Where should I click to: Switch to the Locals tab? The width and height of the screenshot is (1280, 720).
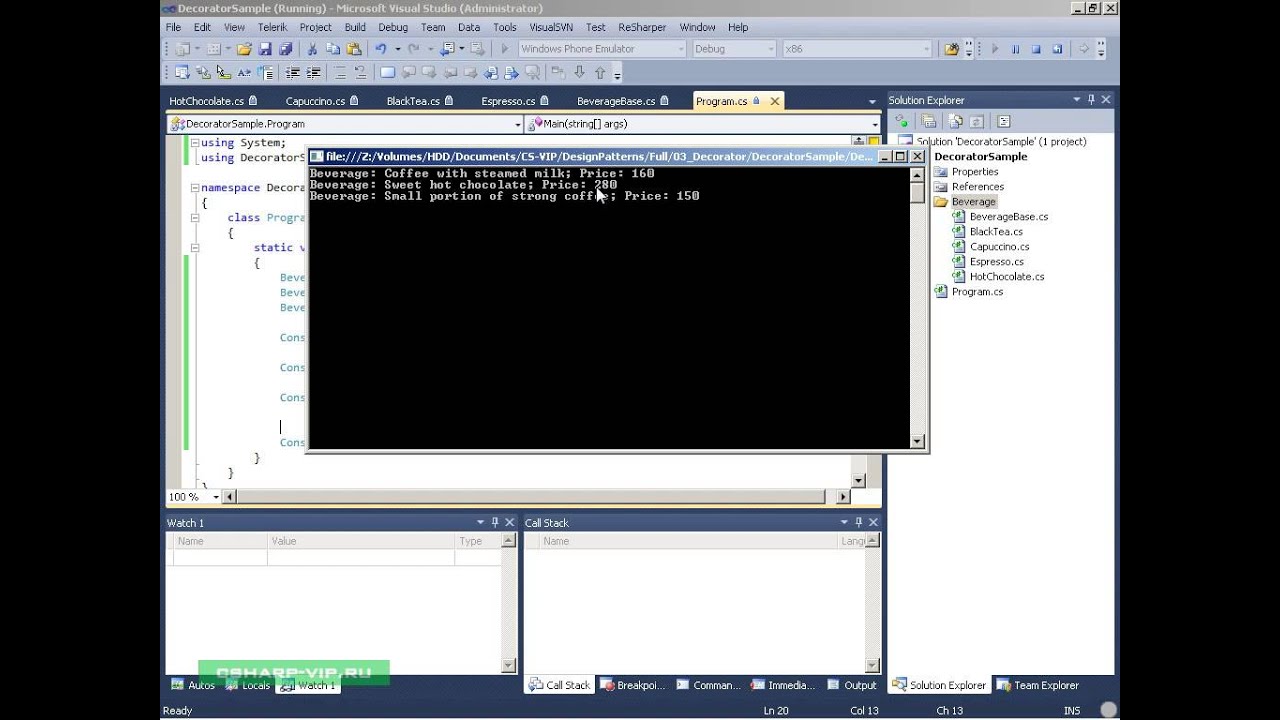pyautogui.click(x=248, y=685)
